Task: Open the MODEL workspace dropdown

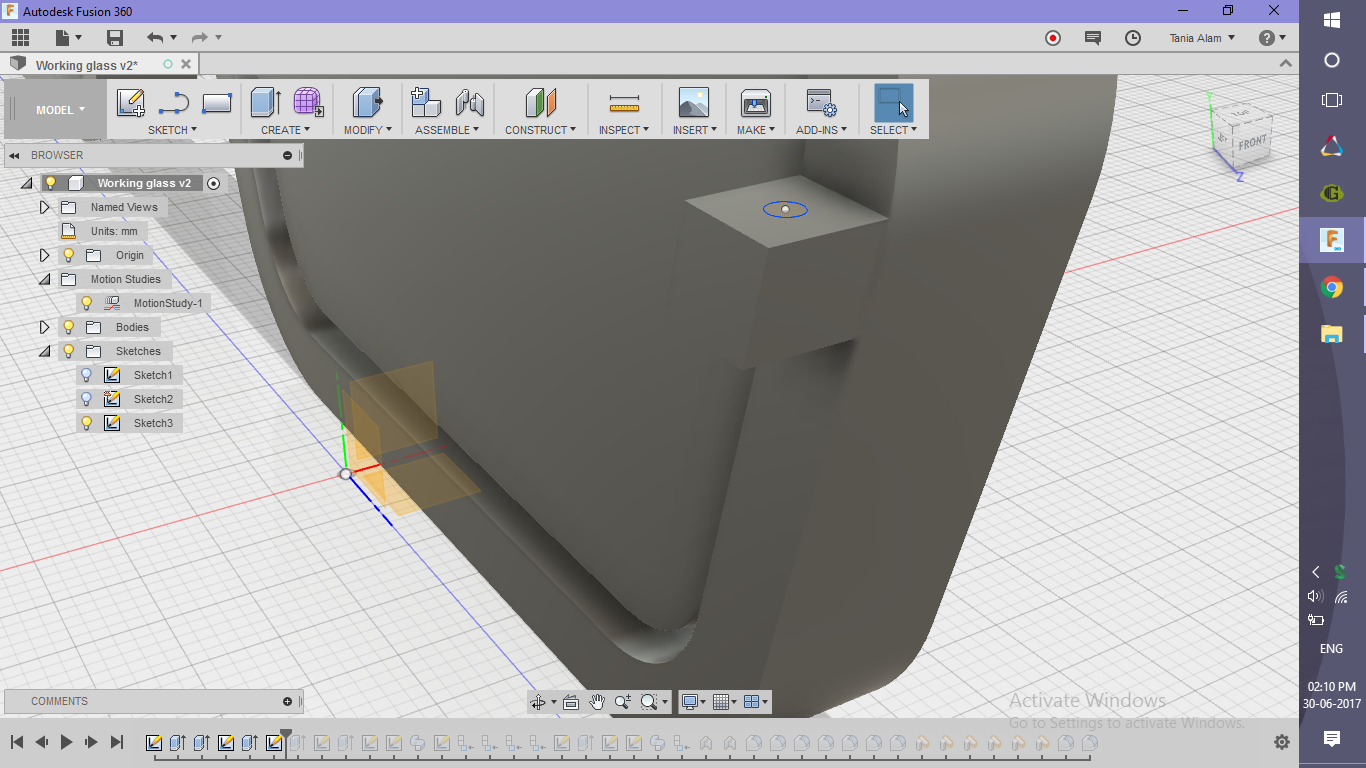Action: (59, 110)
